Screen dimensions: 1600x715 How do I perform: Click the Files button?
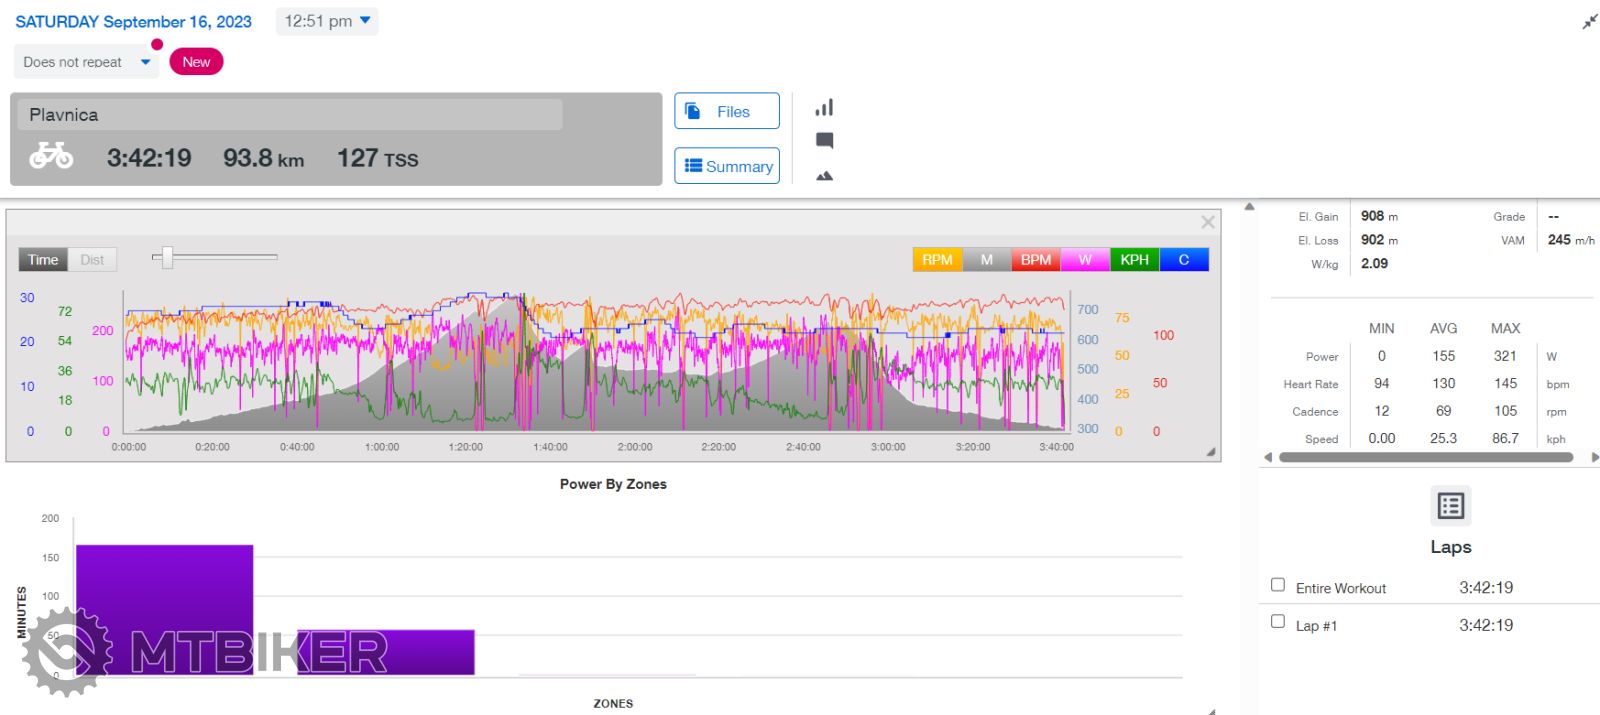(726, 112)
